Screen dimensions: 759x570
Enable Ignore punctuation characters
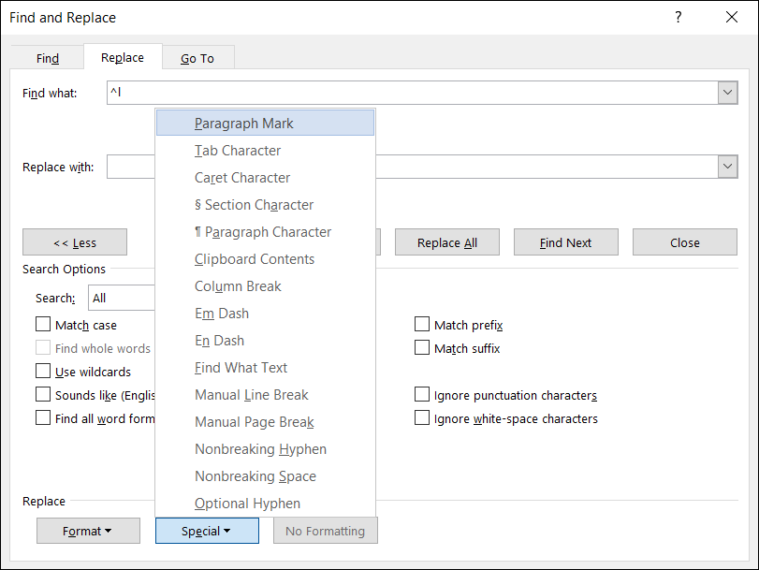pyautogui.click(x=422, y=394)
